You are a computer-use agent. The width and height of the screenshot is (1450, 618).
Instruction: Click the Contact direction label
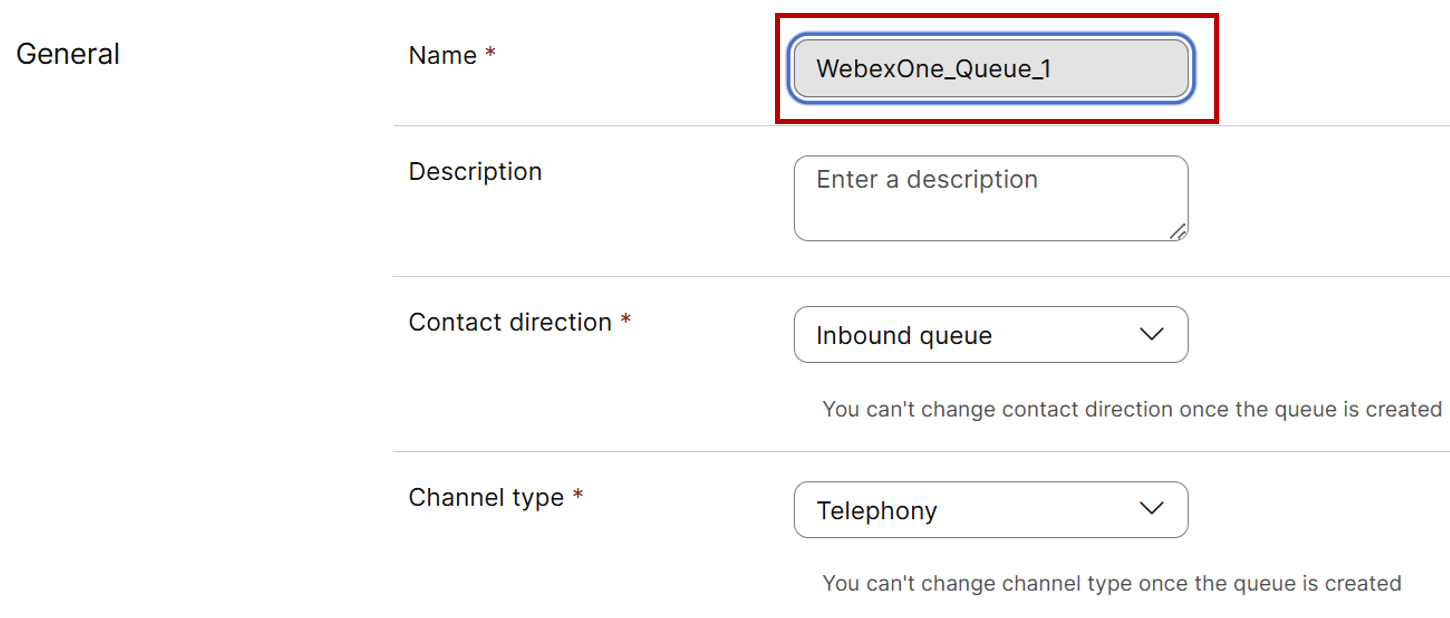pos(510,323)
